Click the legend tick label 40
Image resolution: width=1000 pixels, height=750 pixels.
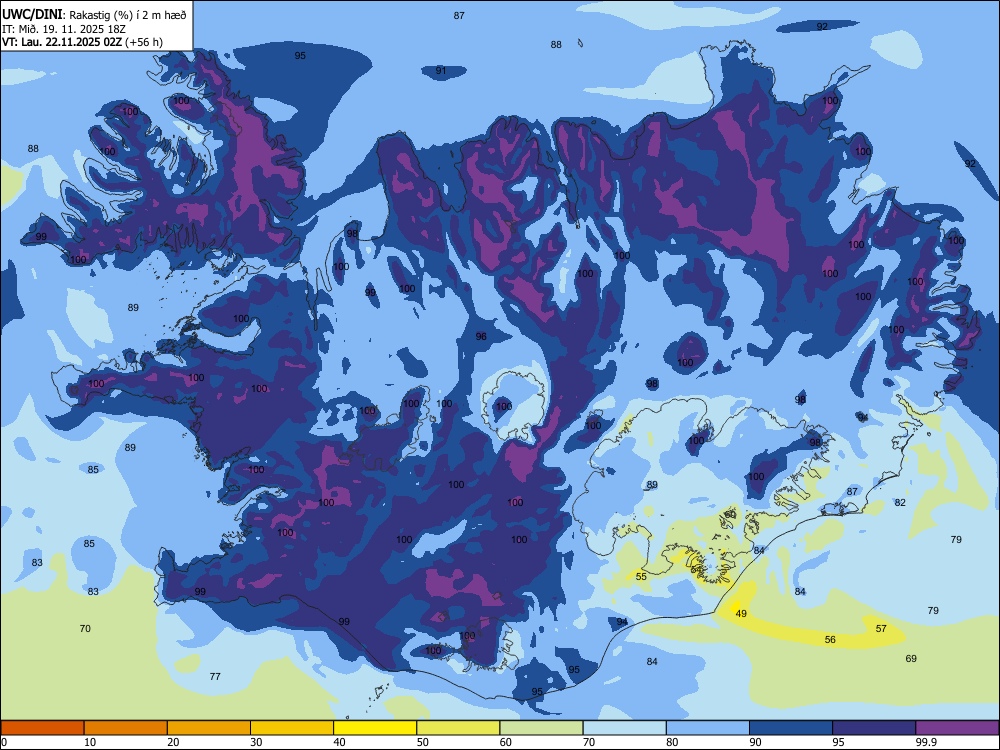click(340, 742)
